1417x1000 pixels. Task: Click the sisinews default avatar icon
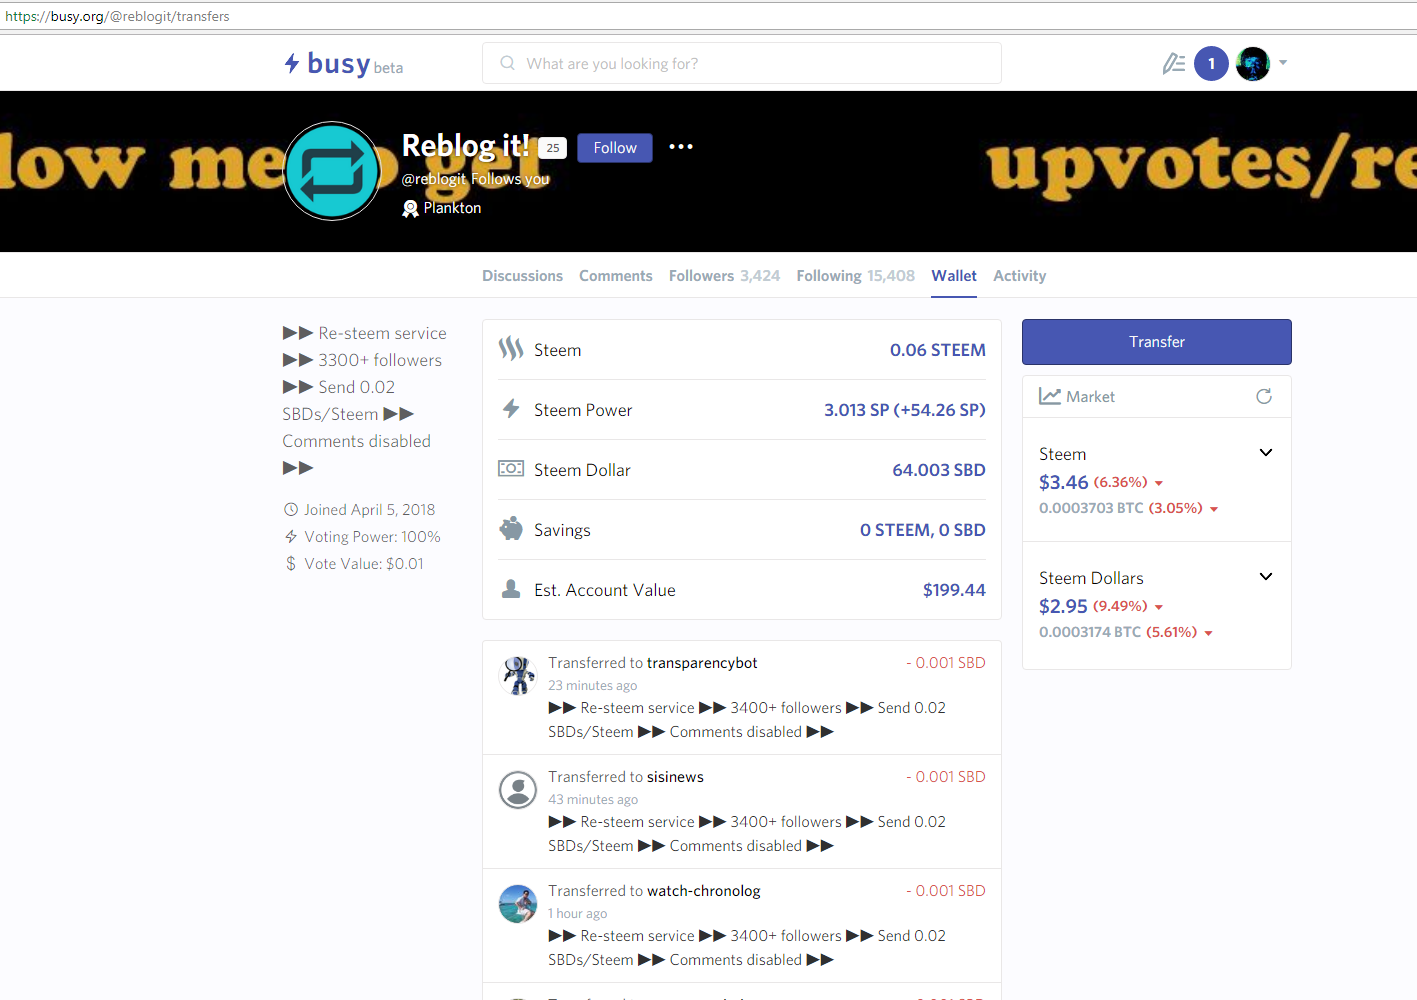click(x=518, y=790)
